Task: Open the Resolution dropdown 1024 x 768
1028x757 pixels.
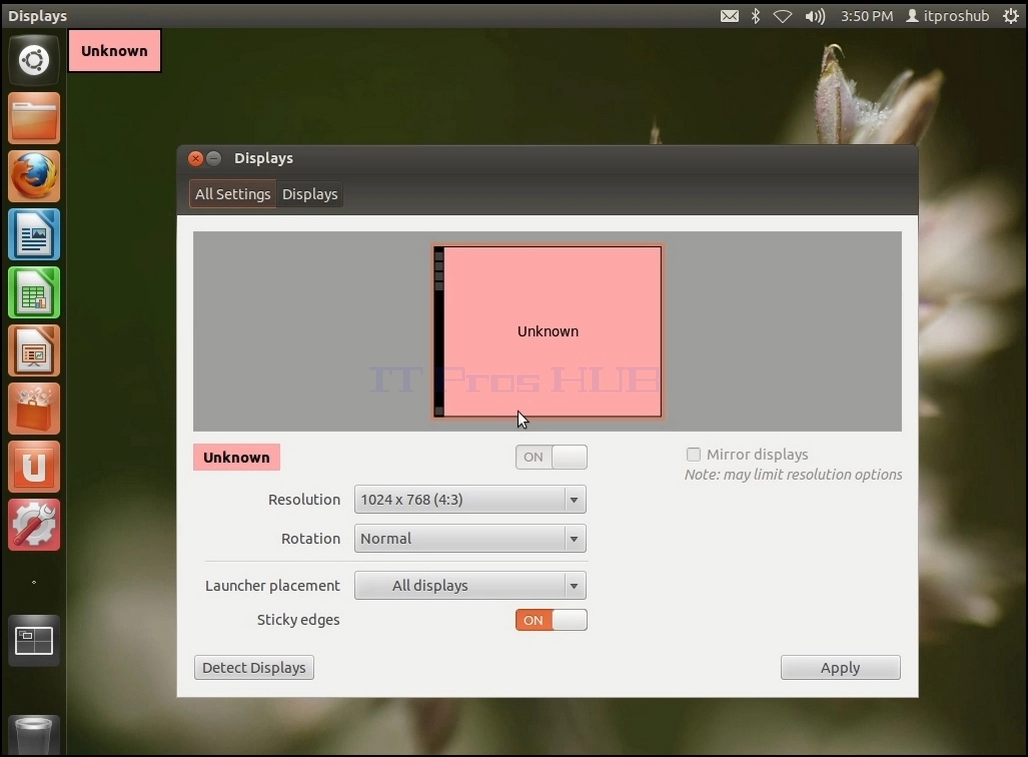Action: [x=470, y=499]
